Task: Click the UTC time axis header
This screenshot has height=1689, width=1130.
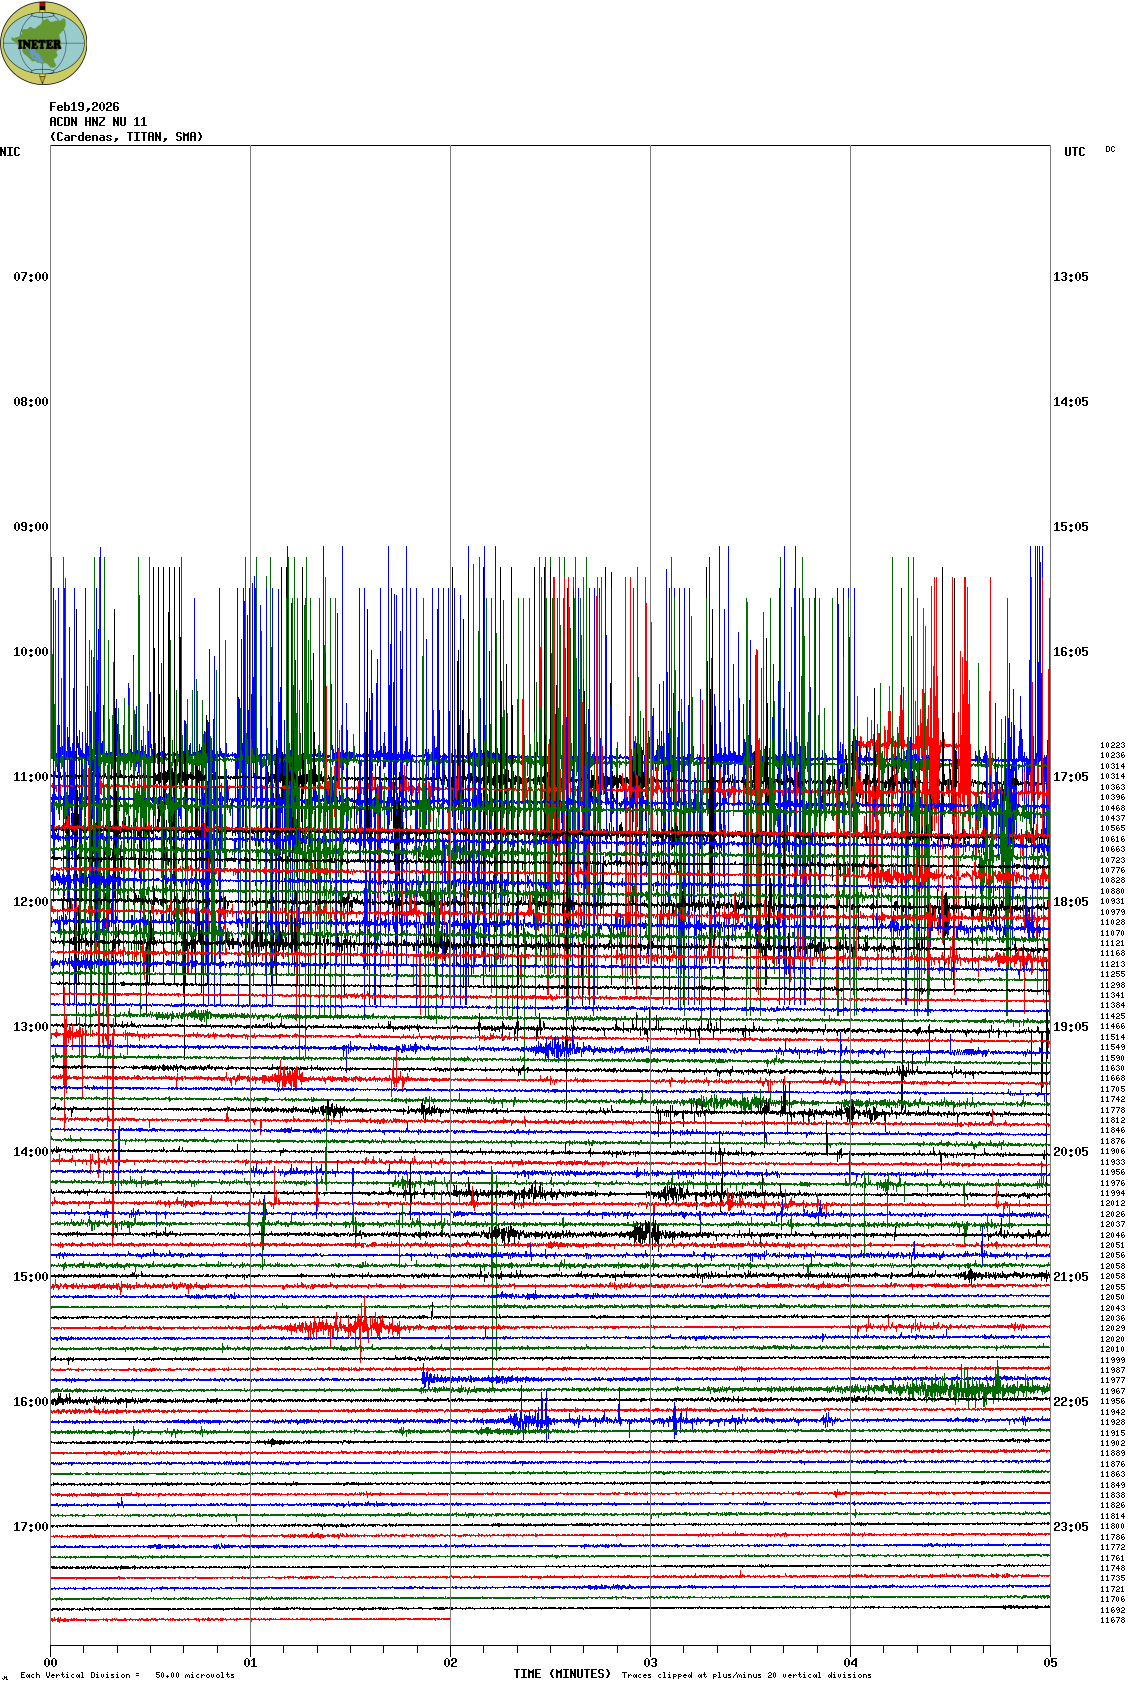Action: 1074,152
